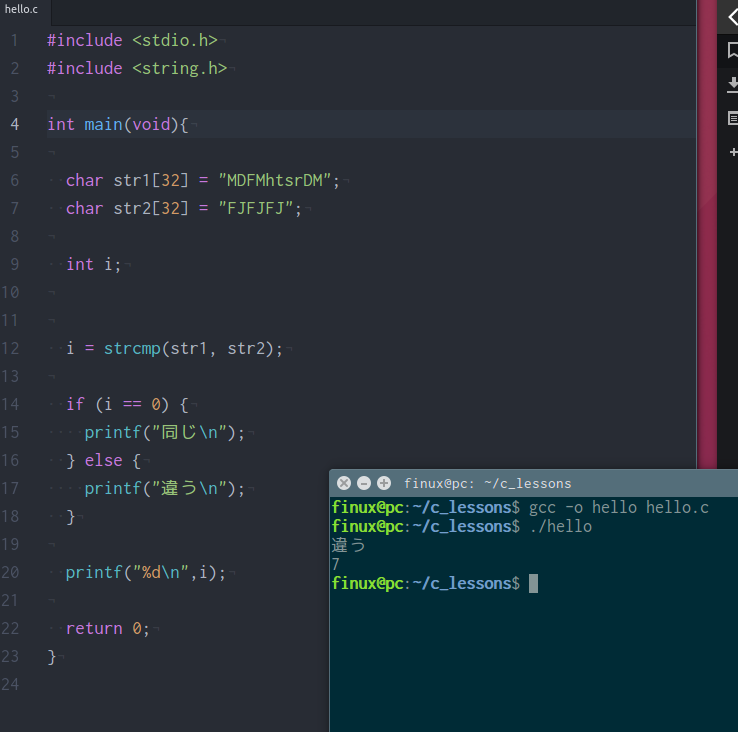Click 'str1[32]' in the char declaration

click(x=151, y=180)
